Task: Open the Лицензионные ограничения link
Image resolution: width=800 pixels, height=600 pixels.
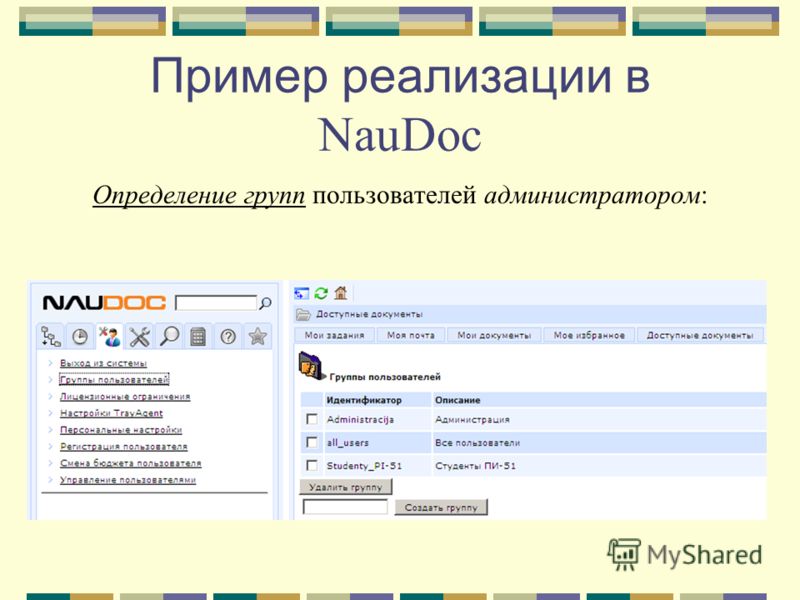Action: pos(125,396)
